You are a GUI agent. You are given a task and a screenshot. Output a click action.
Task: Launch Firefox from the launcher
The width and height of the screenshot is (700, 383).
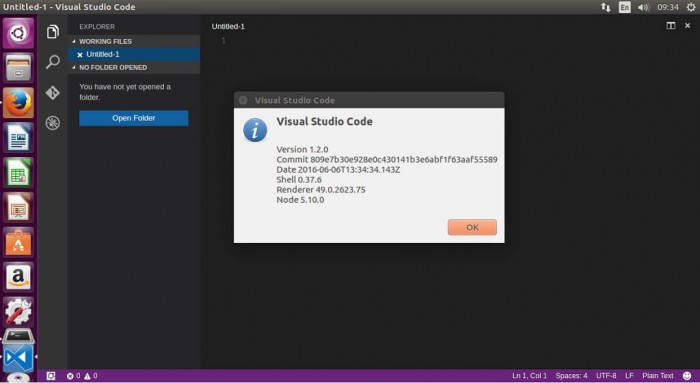tap(18, 103)
